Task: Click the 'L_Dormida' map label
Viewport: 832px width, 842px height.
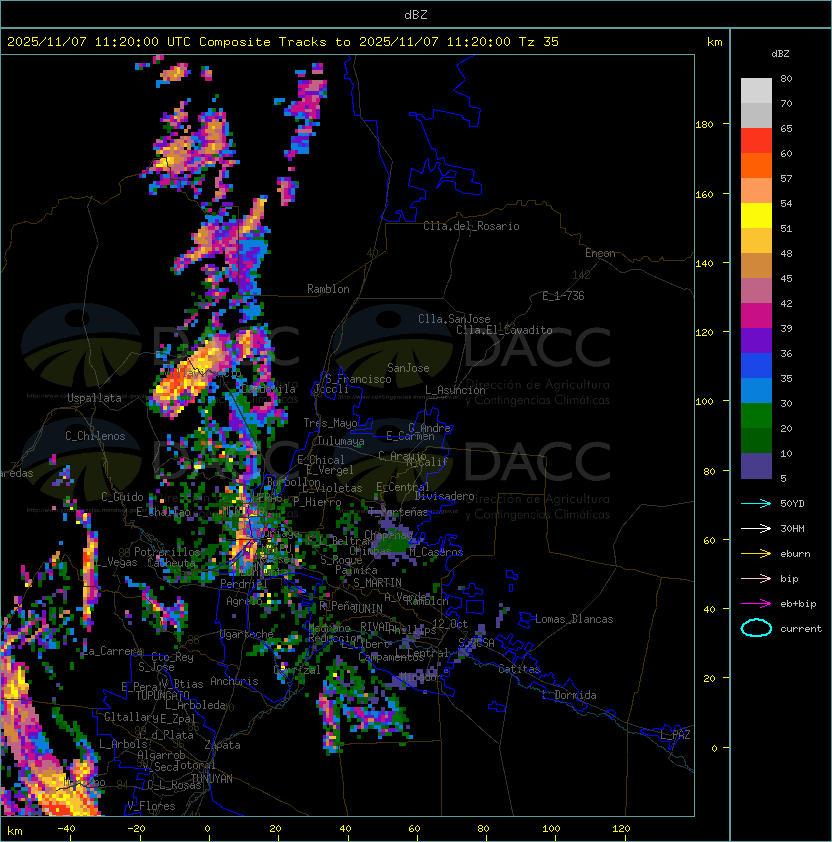Action: 569,695
